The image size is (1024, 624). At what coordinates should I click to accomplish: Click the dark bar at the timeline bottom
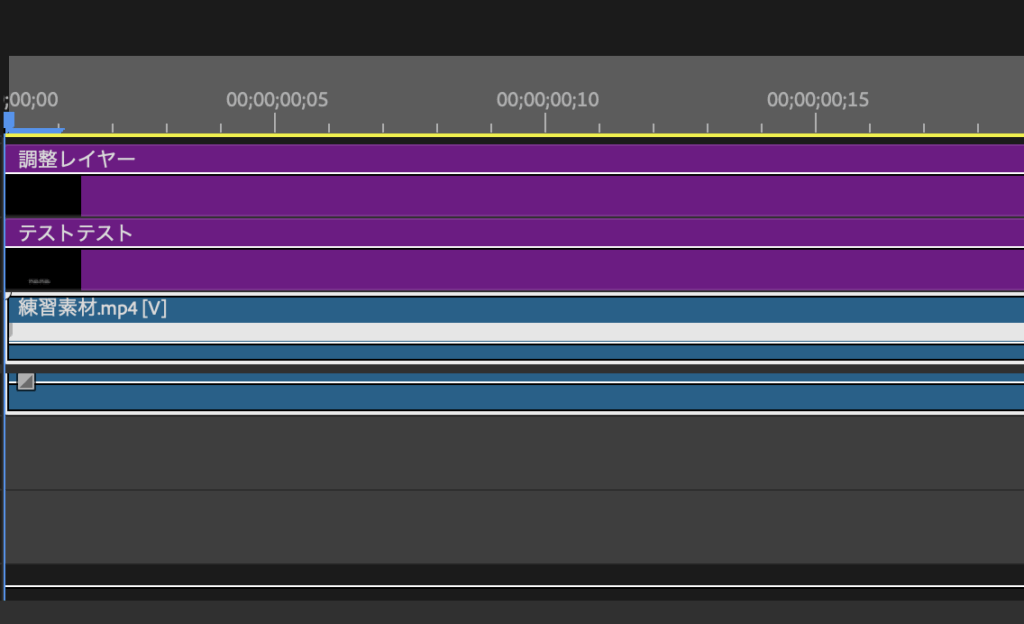(500, 575)
